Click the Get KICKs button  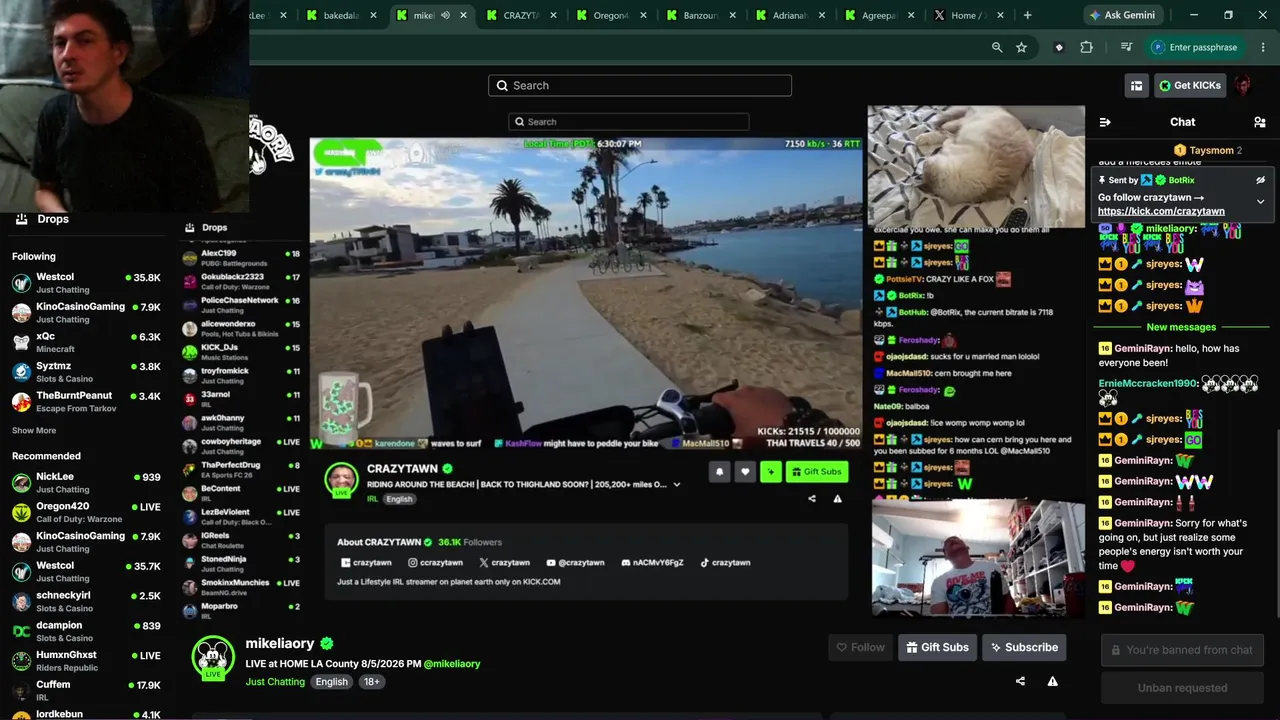pyautogui.click(x=1190, y=86)
